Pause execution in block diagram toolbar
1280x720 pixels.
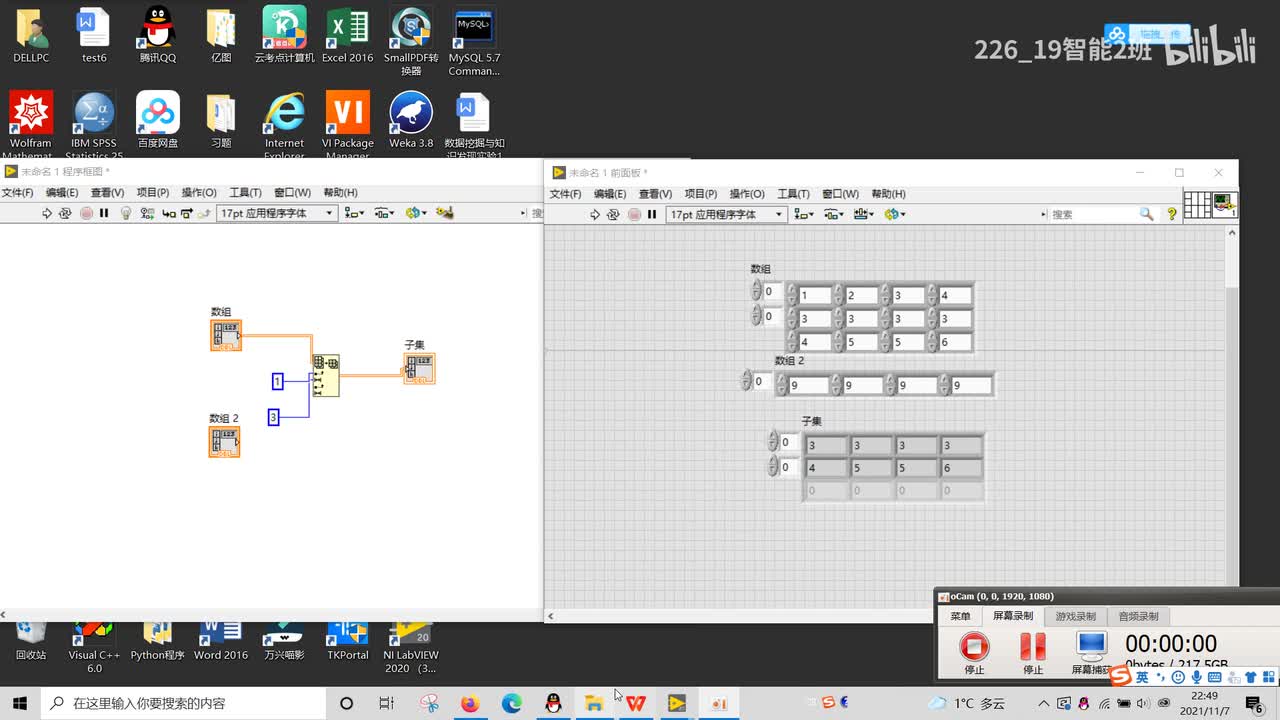pos(104,213)
